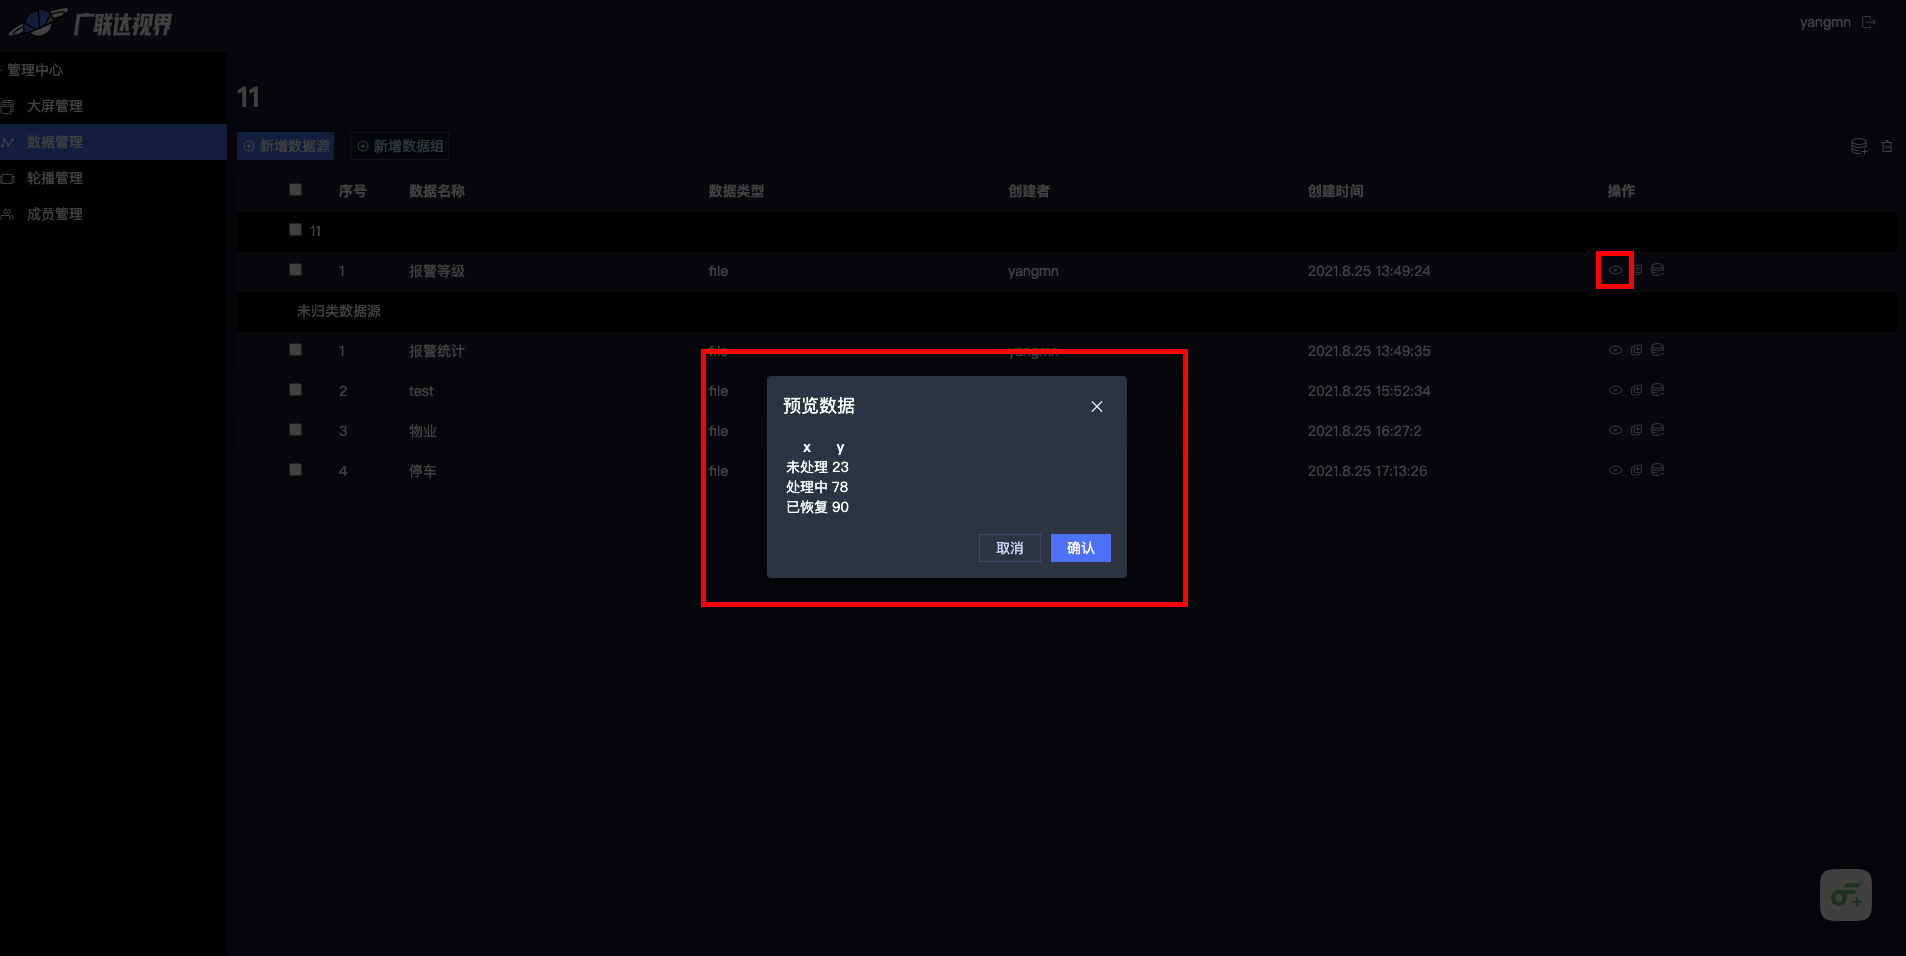Click the database icon in the 停车 row
The image size is (1906, 956).
(1657, 470)
